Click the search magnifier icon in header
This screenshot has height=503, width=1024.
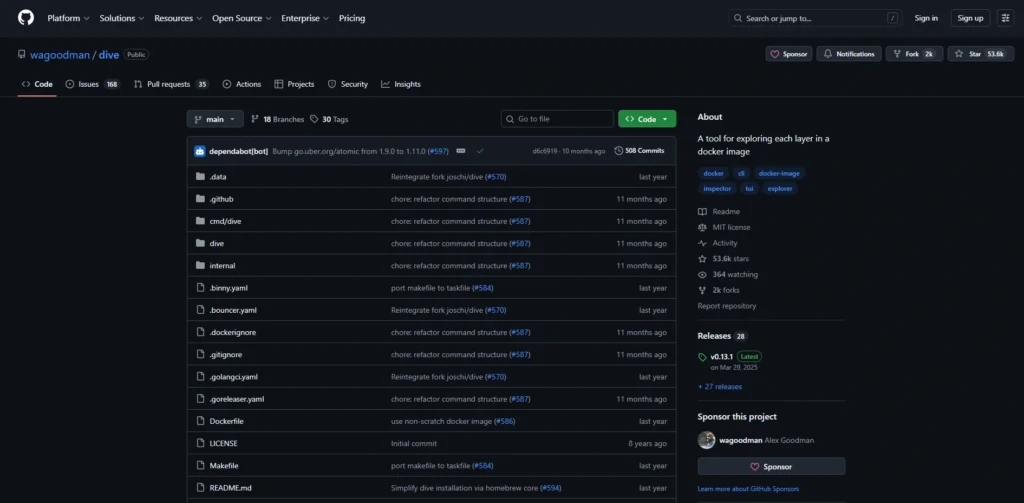tap(737, 18)
